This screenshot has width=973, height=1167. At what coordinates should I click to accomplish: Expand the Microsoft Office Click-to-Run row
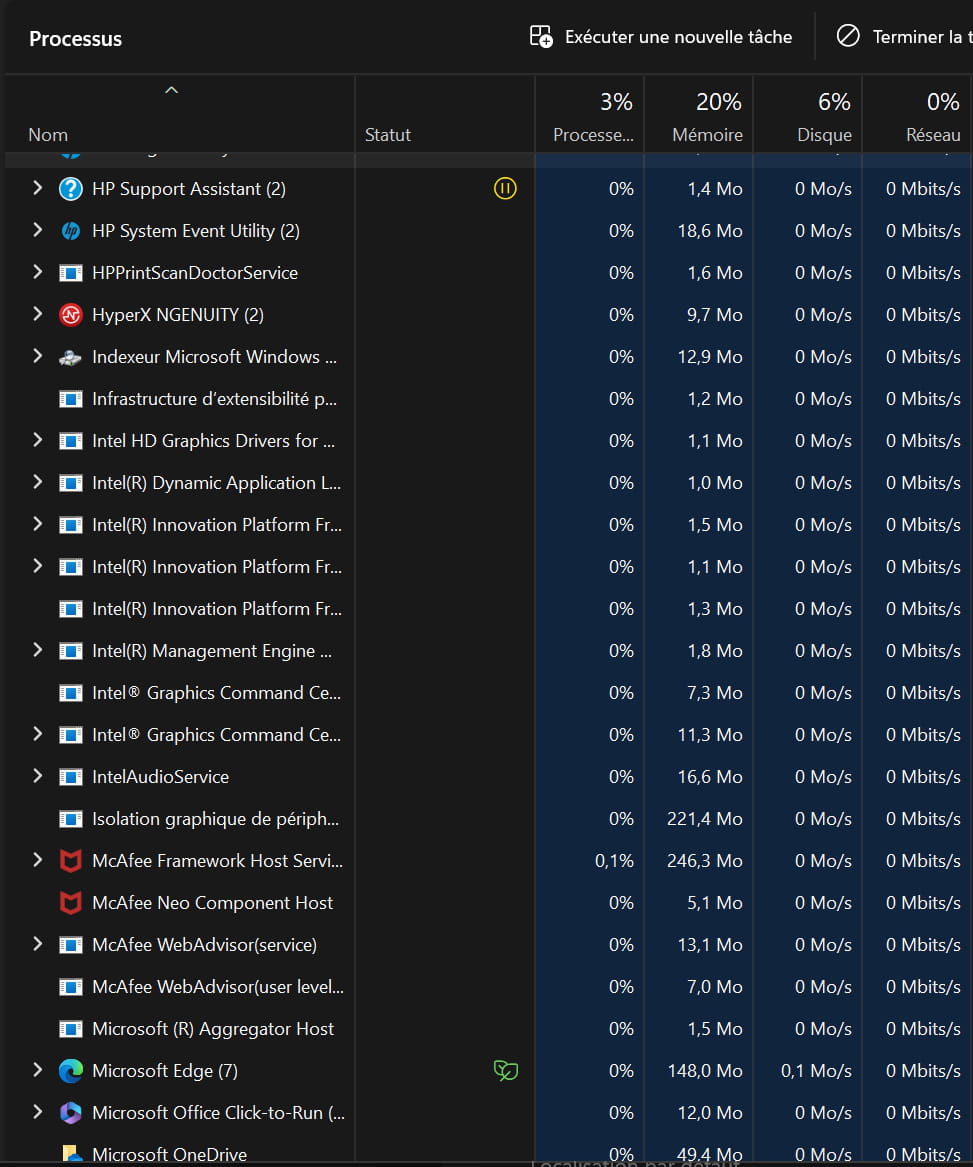click(x=37, y=1112)
